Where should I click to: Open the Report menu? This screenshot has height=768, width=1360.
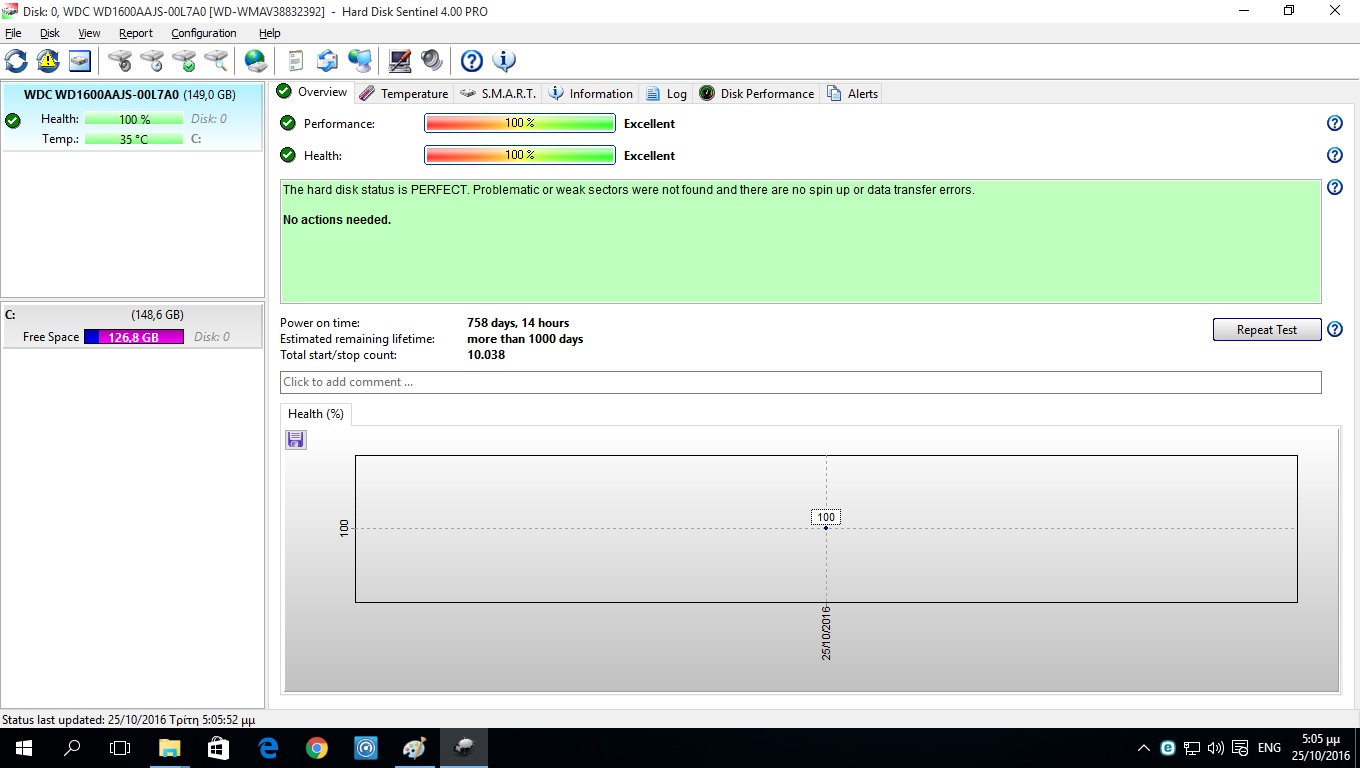click(x=136, y=33)
